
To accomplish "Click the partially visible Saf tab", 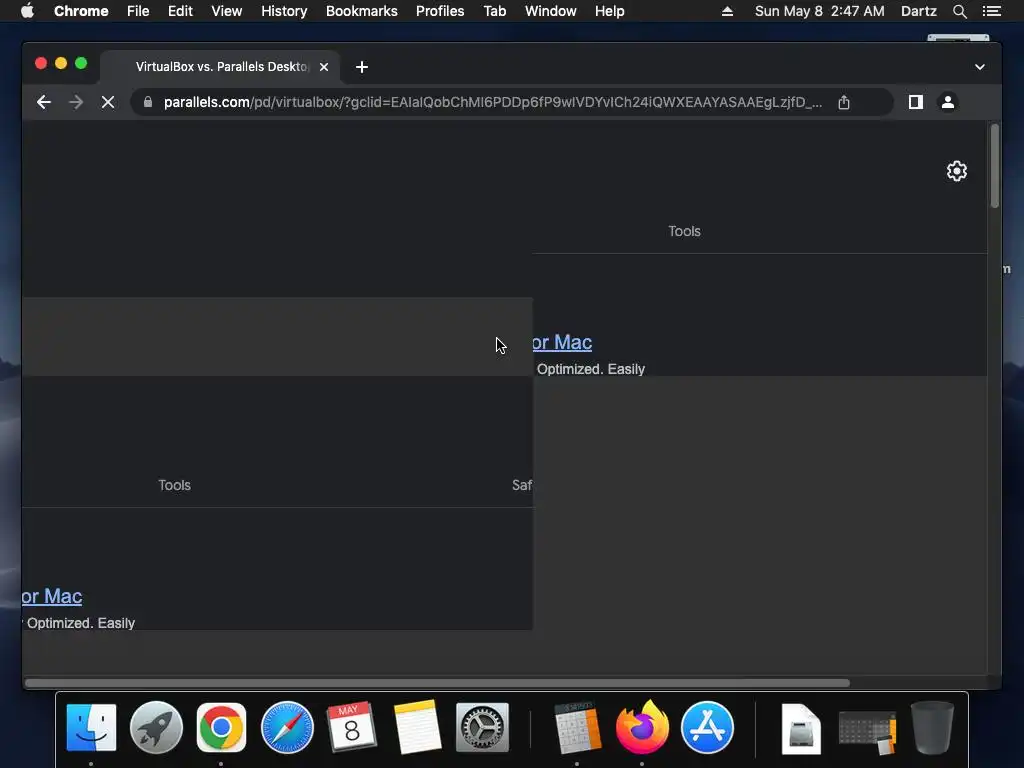I will (522, 485).
